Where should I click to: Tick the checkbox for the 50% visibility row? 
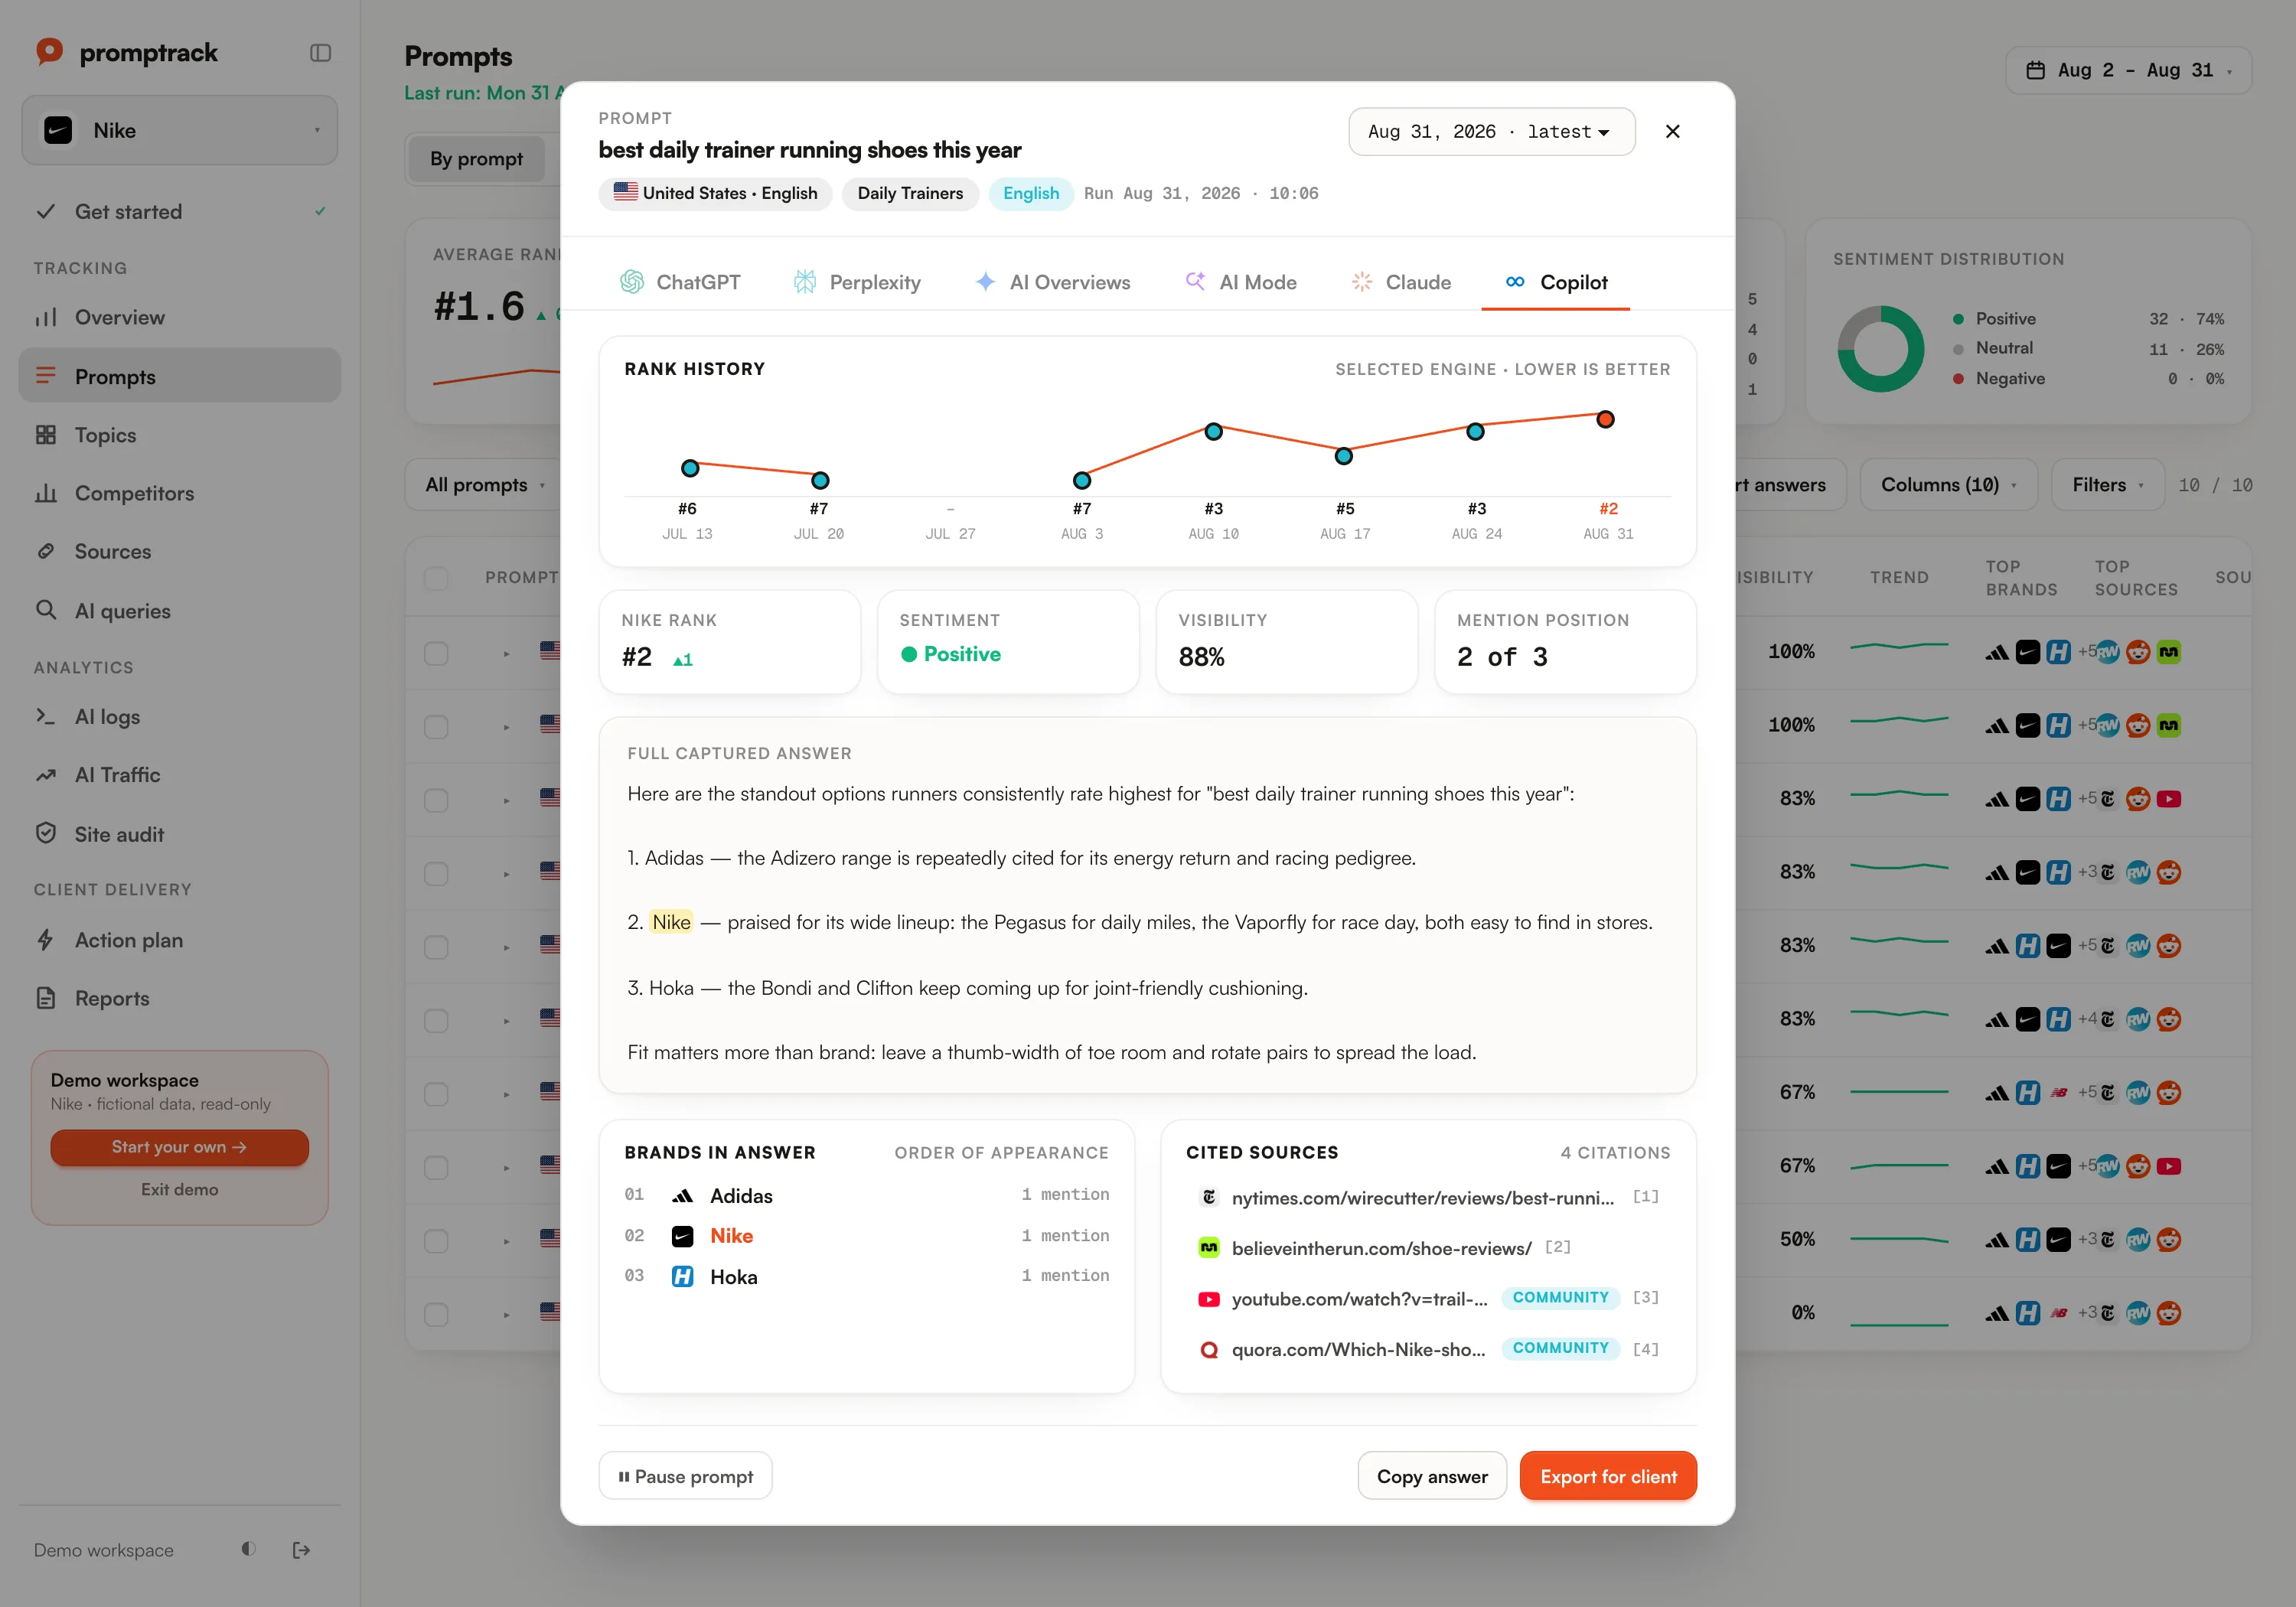click(436, 1241)
